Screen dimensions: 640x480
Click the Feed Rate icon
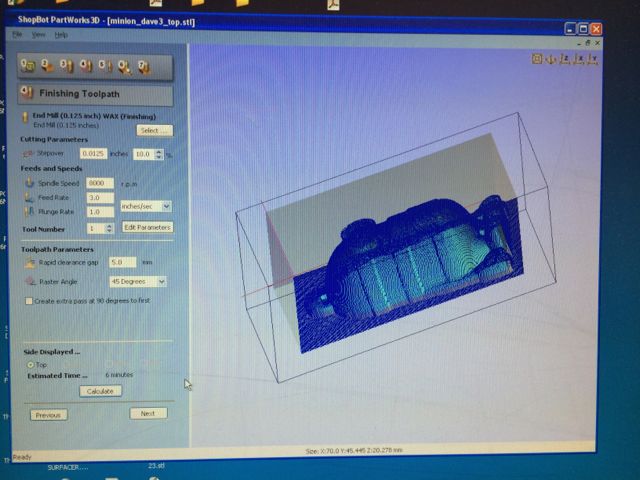coord(29,197)
